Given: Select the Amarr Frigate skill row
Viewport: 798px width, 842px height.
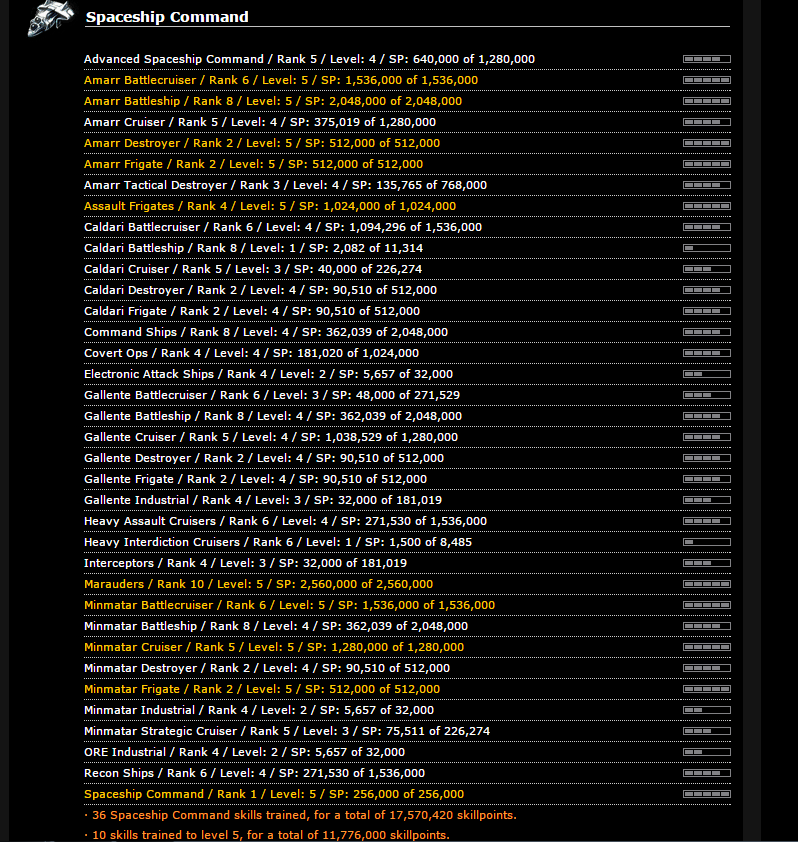Looking at the screenshot, I should [407, 164].
